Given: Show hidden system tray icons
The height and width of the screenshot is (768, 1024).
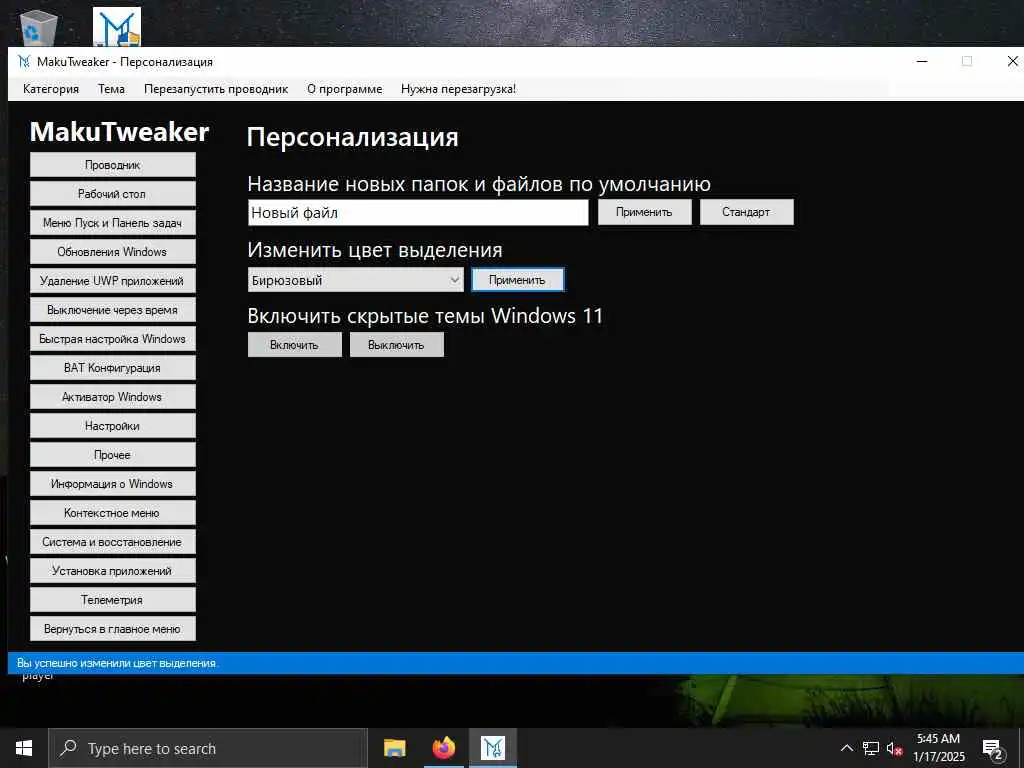Looking at the screenshot, I should pos(846,748).
